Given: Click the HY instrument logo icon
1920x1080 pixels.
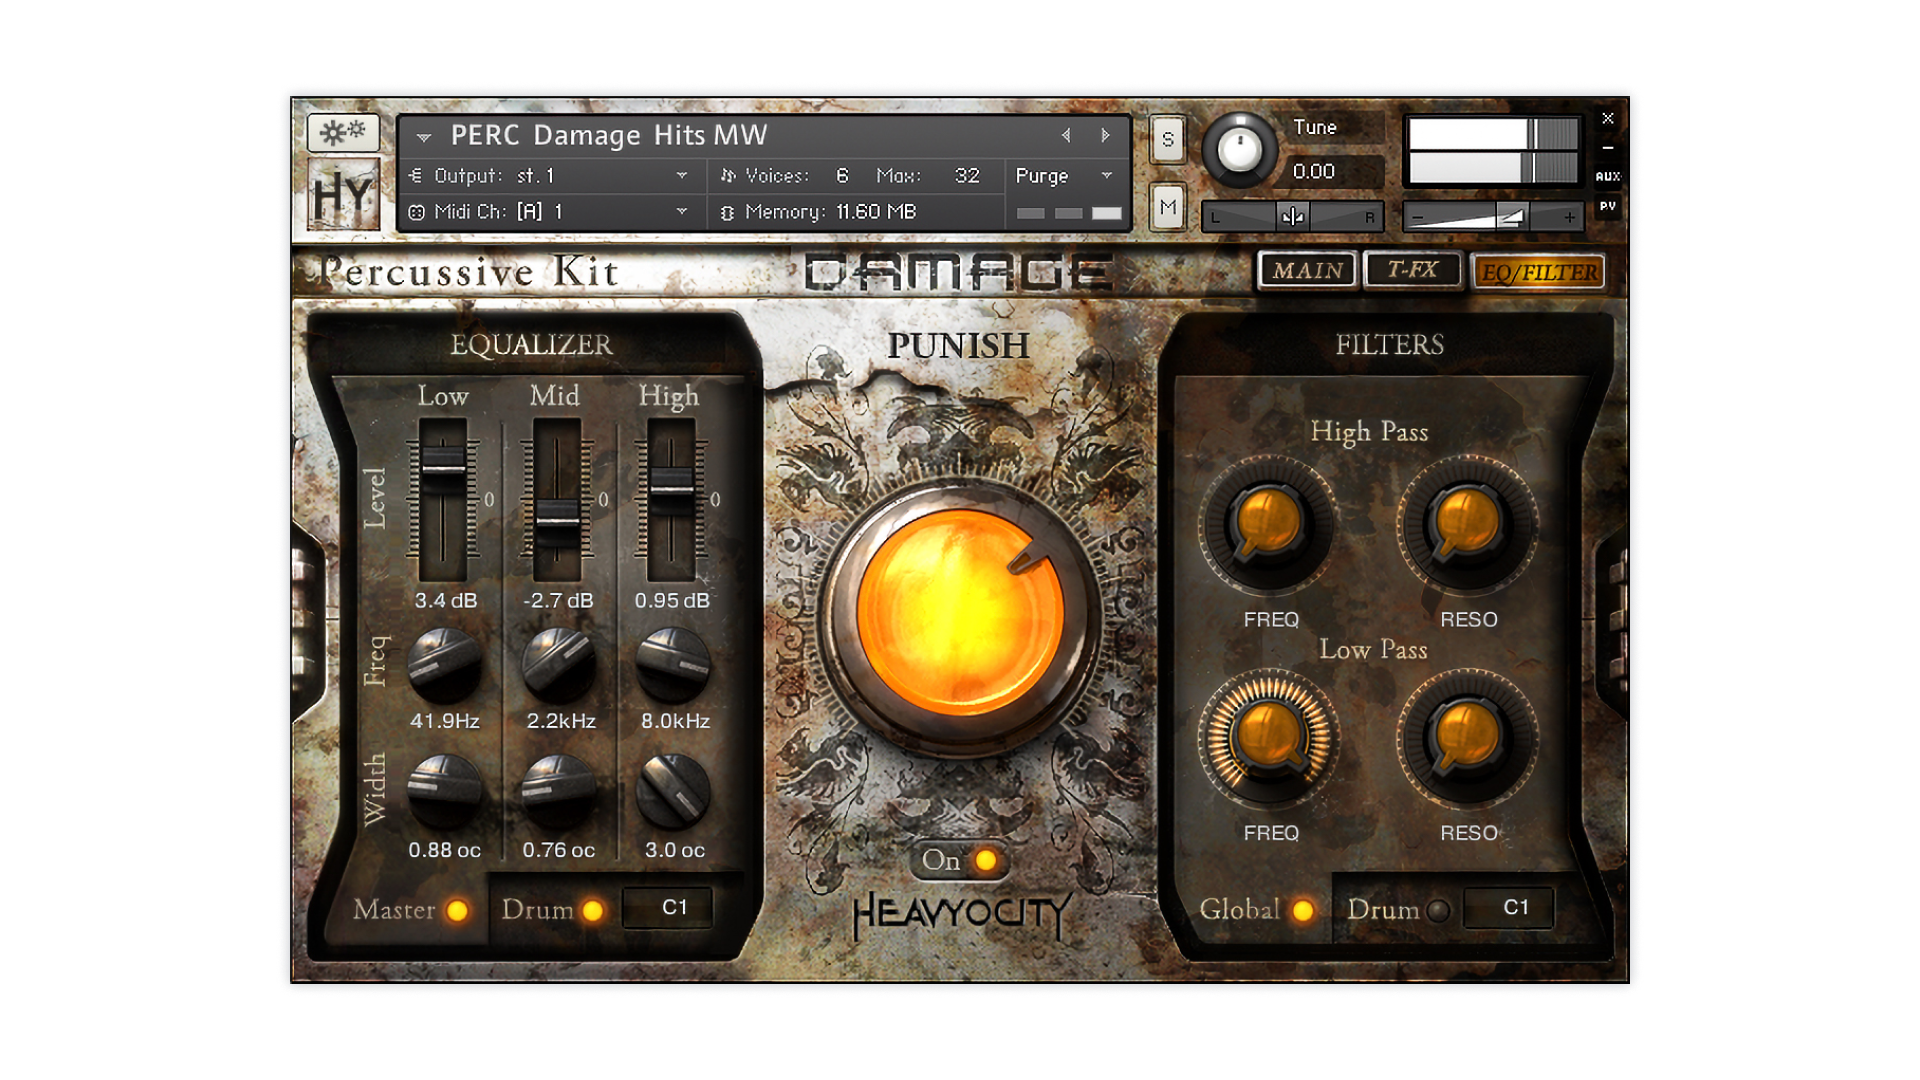Looking at the screenshot, I should point(343,196).
